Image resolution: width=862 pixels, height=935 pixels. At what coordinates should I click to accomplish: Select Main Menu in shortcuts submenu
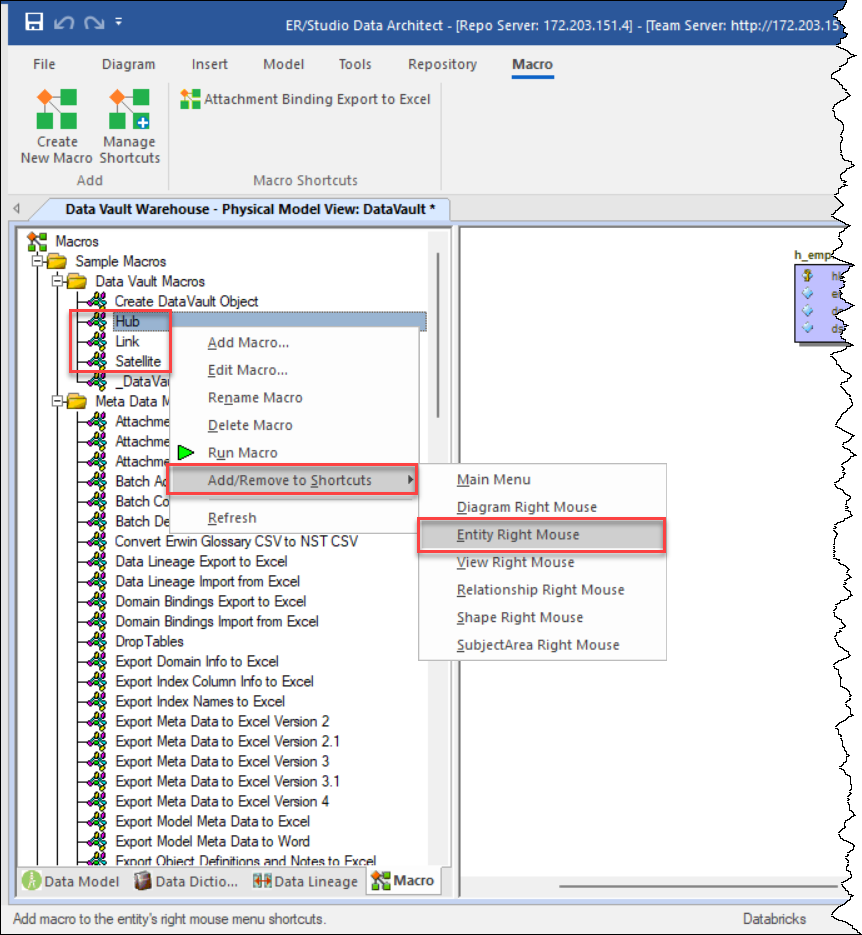tap(494, 479)
